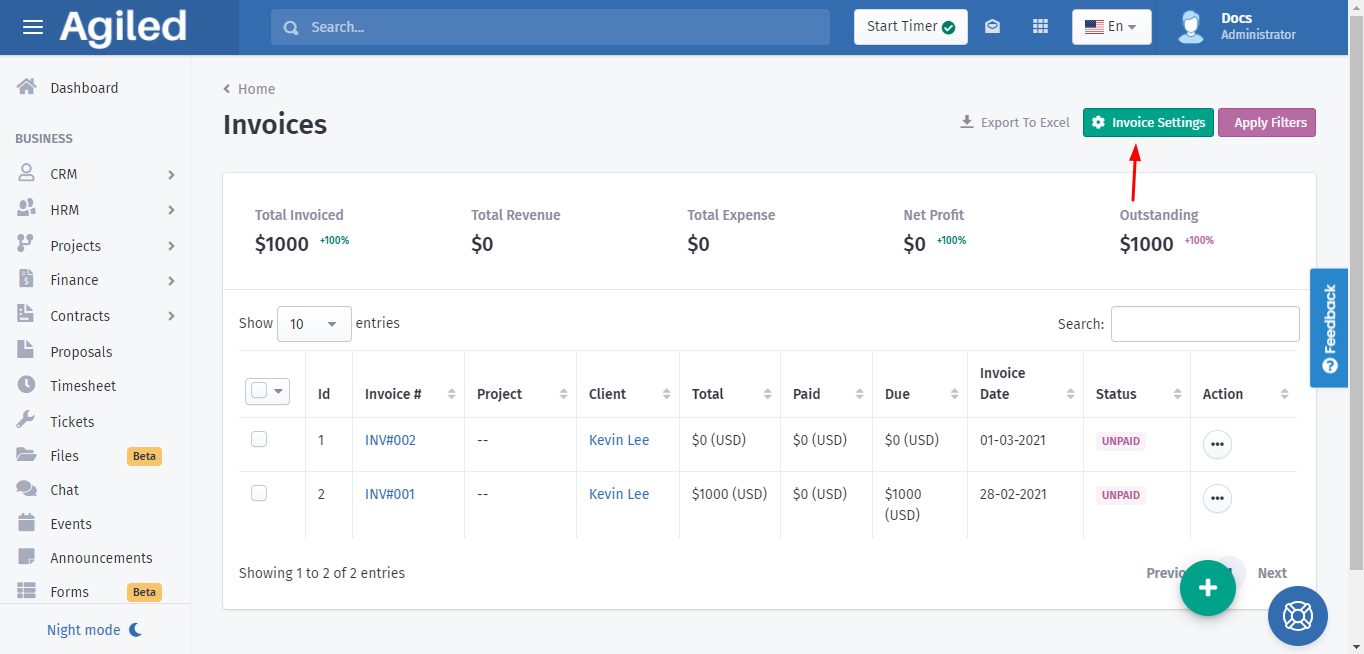This screenshot has width=1364, height=654.
Task: Open the lifebuoy help widget
Action: [1297, 616]
